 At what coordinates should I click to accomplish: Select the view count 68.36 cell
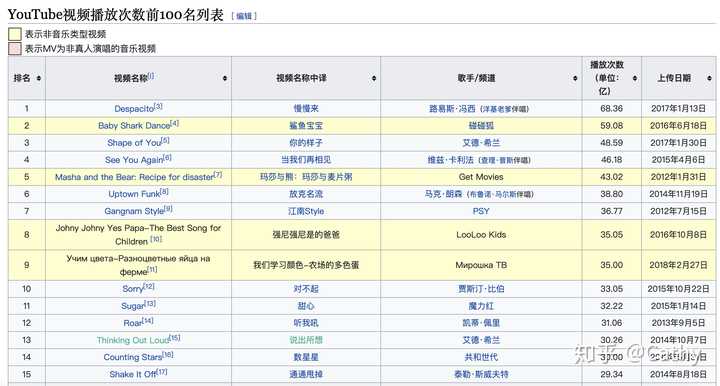click(x=612, y=109)
